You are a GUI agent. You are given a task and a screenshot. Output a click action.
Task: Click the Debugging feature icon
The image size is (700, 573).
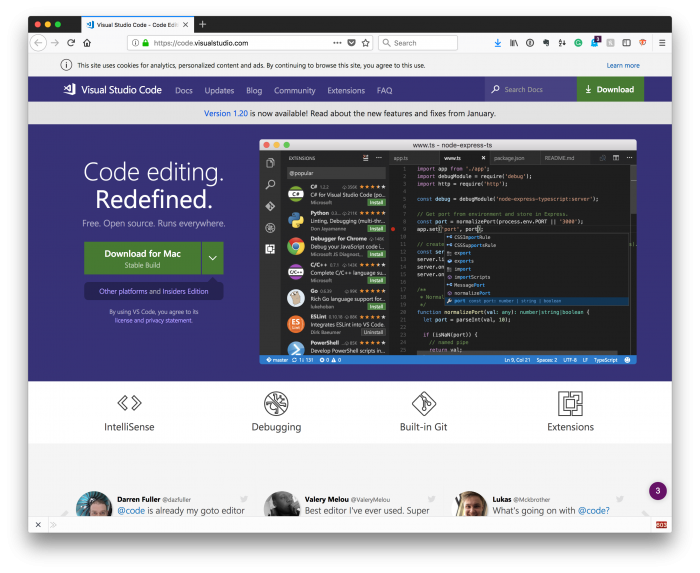(276, 403)
